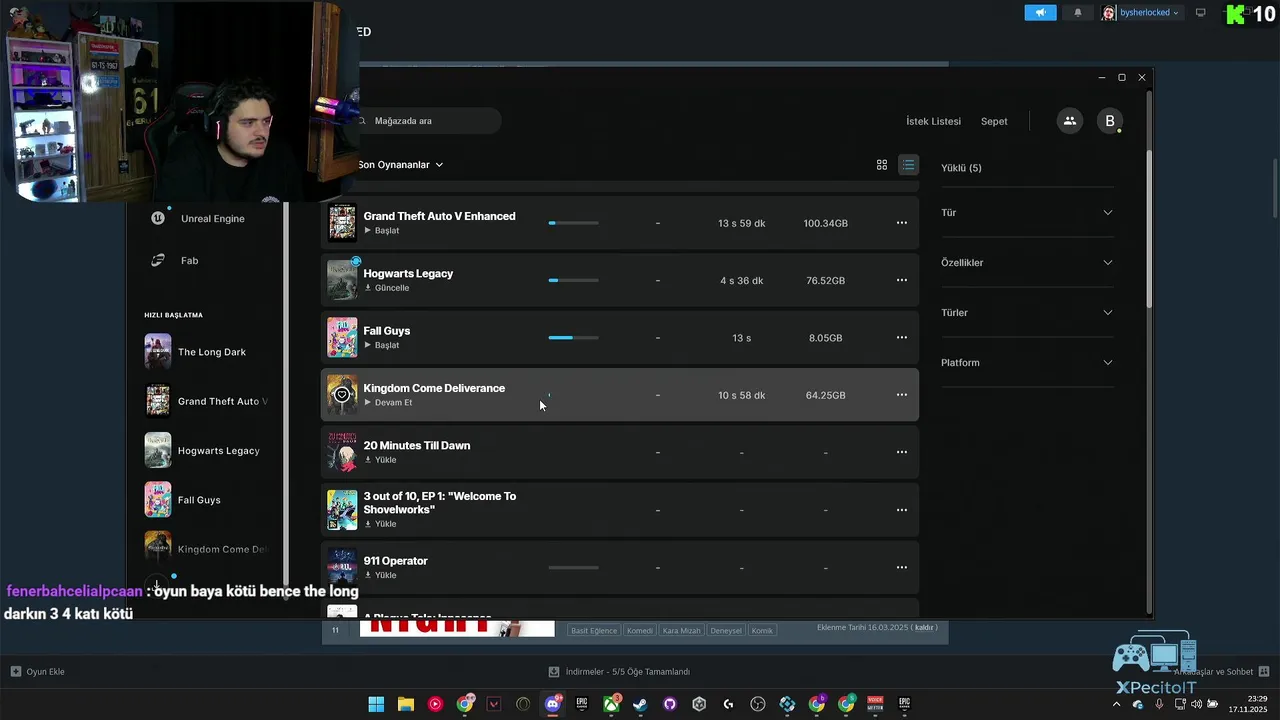Click the Mağazada ara search field
Screen dimensions: 1280x720
[x=429, y=121]
